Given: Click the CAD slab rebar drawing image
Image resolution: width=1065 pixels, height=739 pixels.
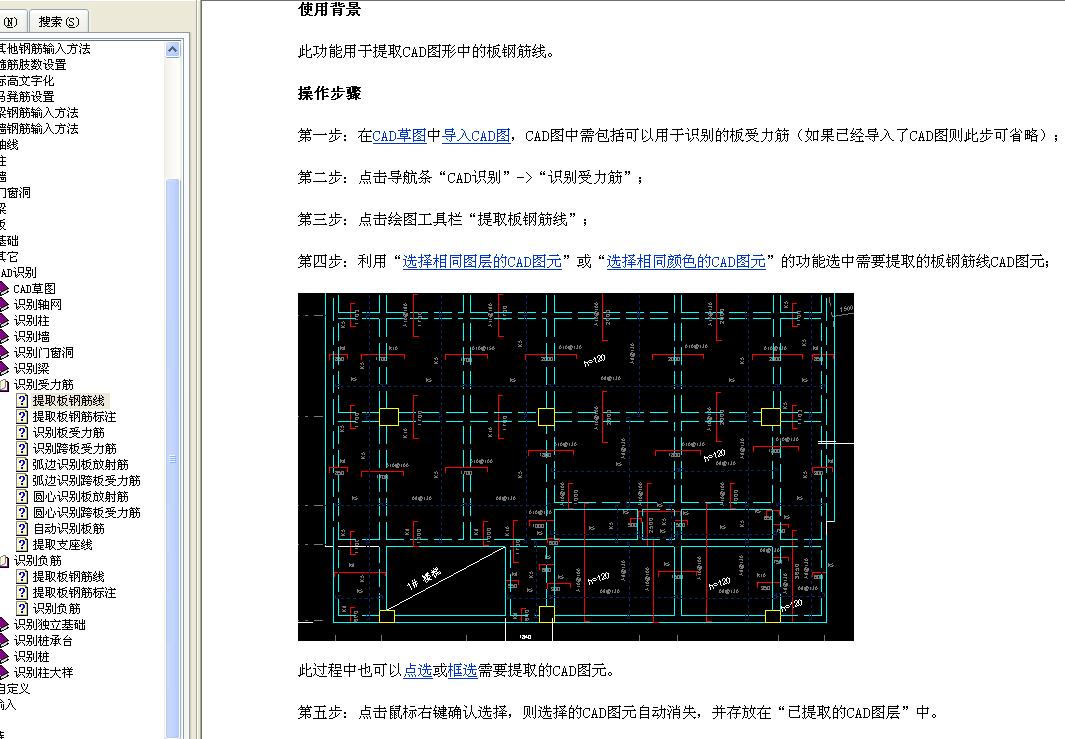Looking at the screenshot, I should click(575, 467).
